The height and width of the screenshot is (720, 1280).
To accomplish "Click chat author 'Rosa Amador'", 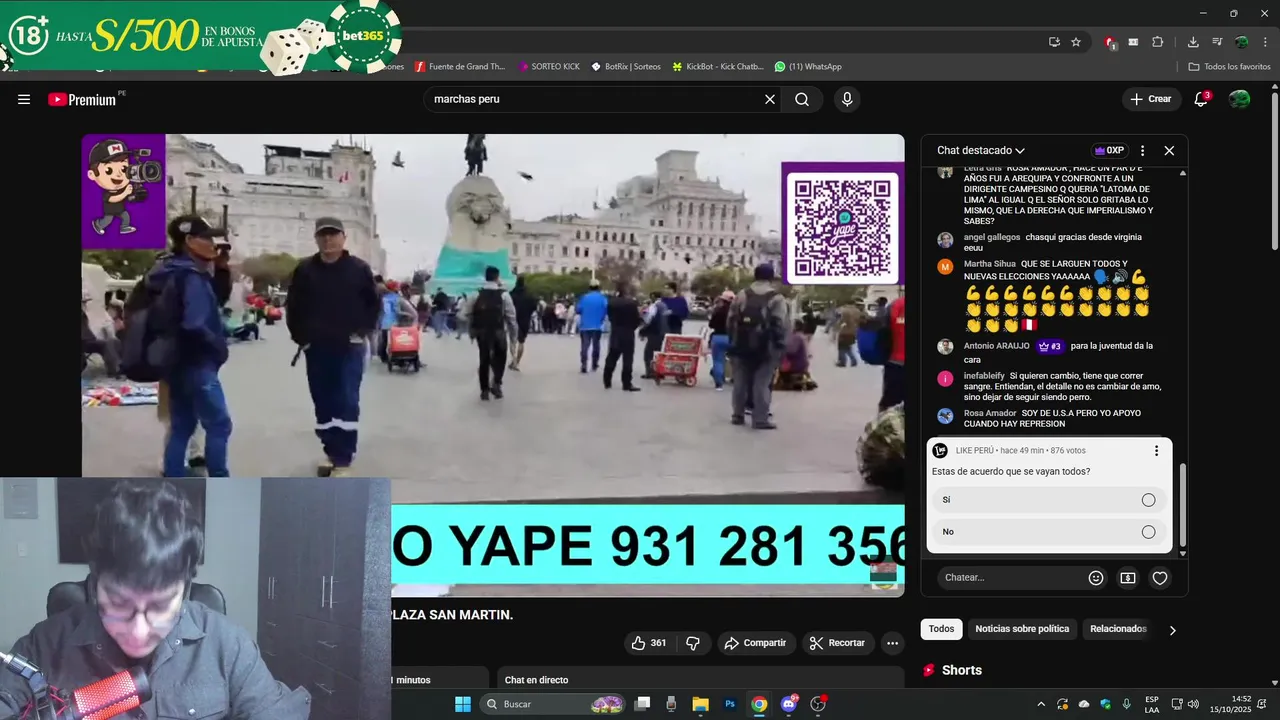I will point(990,413).
